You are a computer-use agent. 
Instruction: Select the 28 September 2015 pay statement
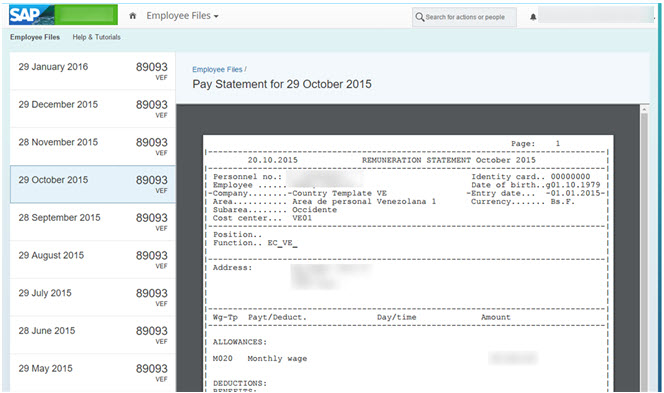92,222
